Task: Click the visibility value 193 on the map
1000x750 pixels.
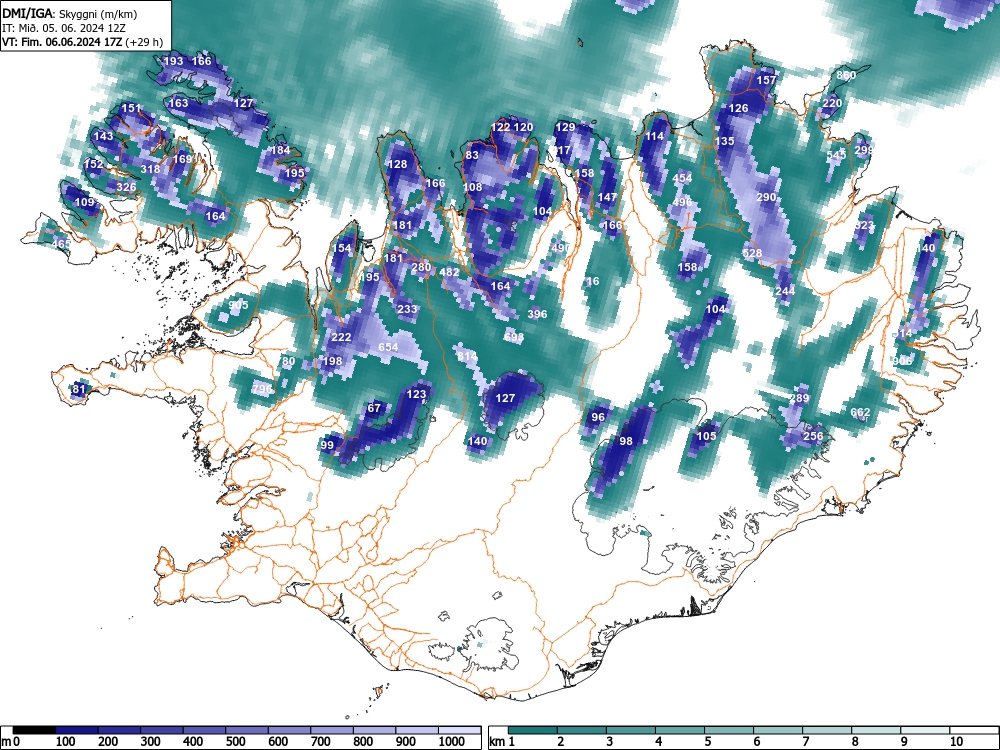Action: pos(173,61)
